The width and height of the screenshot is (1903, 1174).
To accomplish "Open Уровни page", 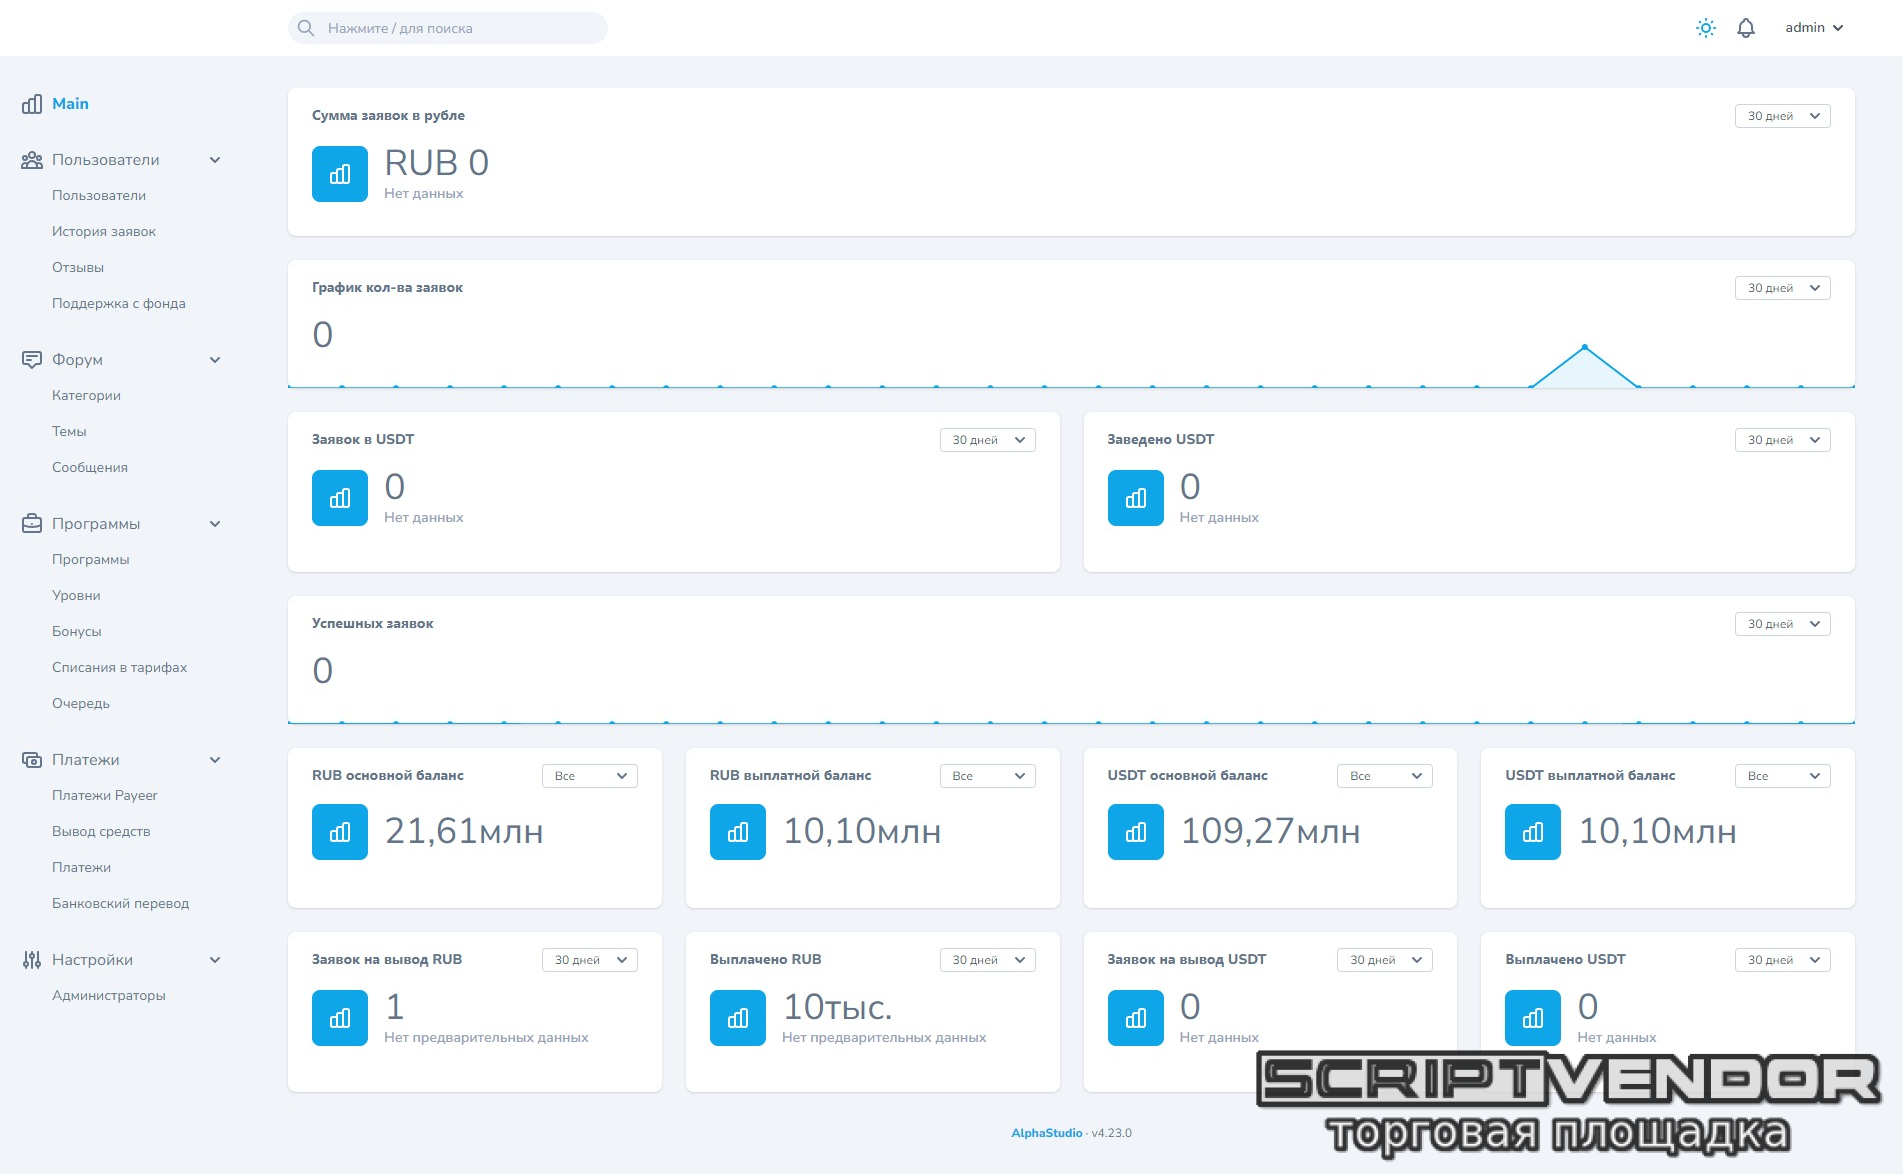I will pos(76,596).
